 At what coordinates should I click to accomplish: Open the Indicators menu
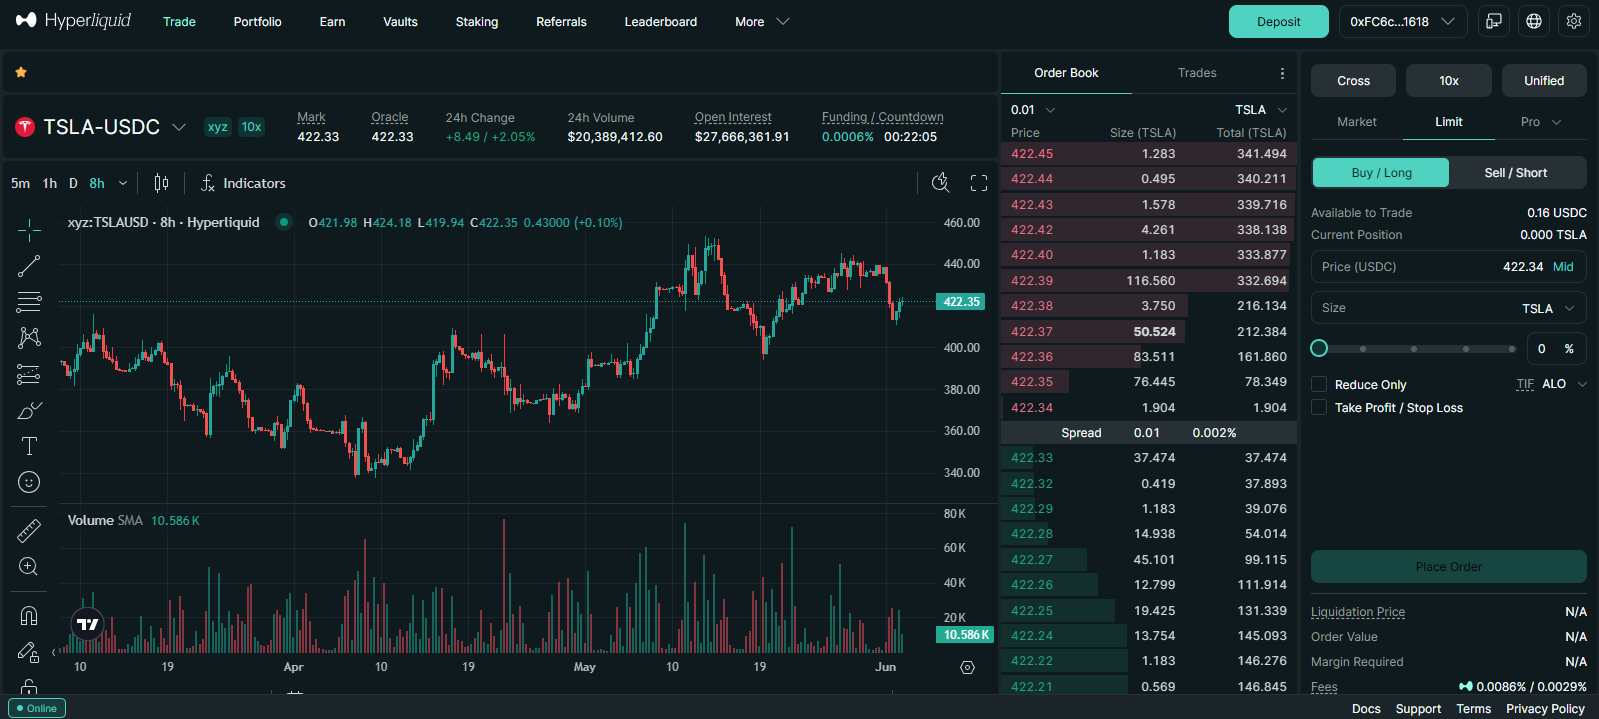(243, 183)
